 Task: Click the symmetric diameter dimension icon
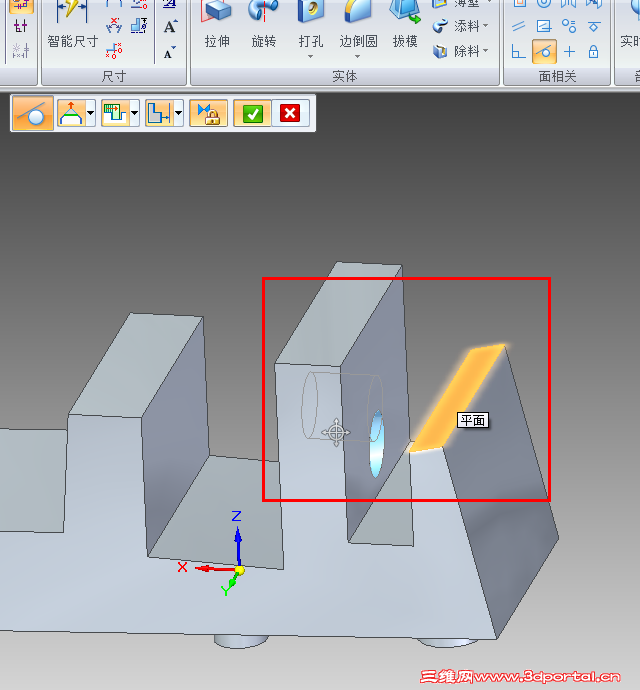[139, 26]
